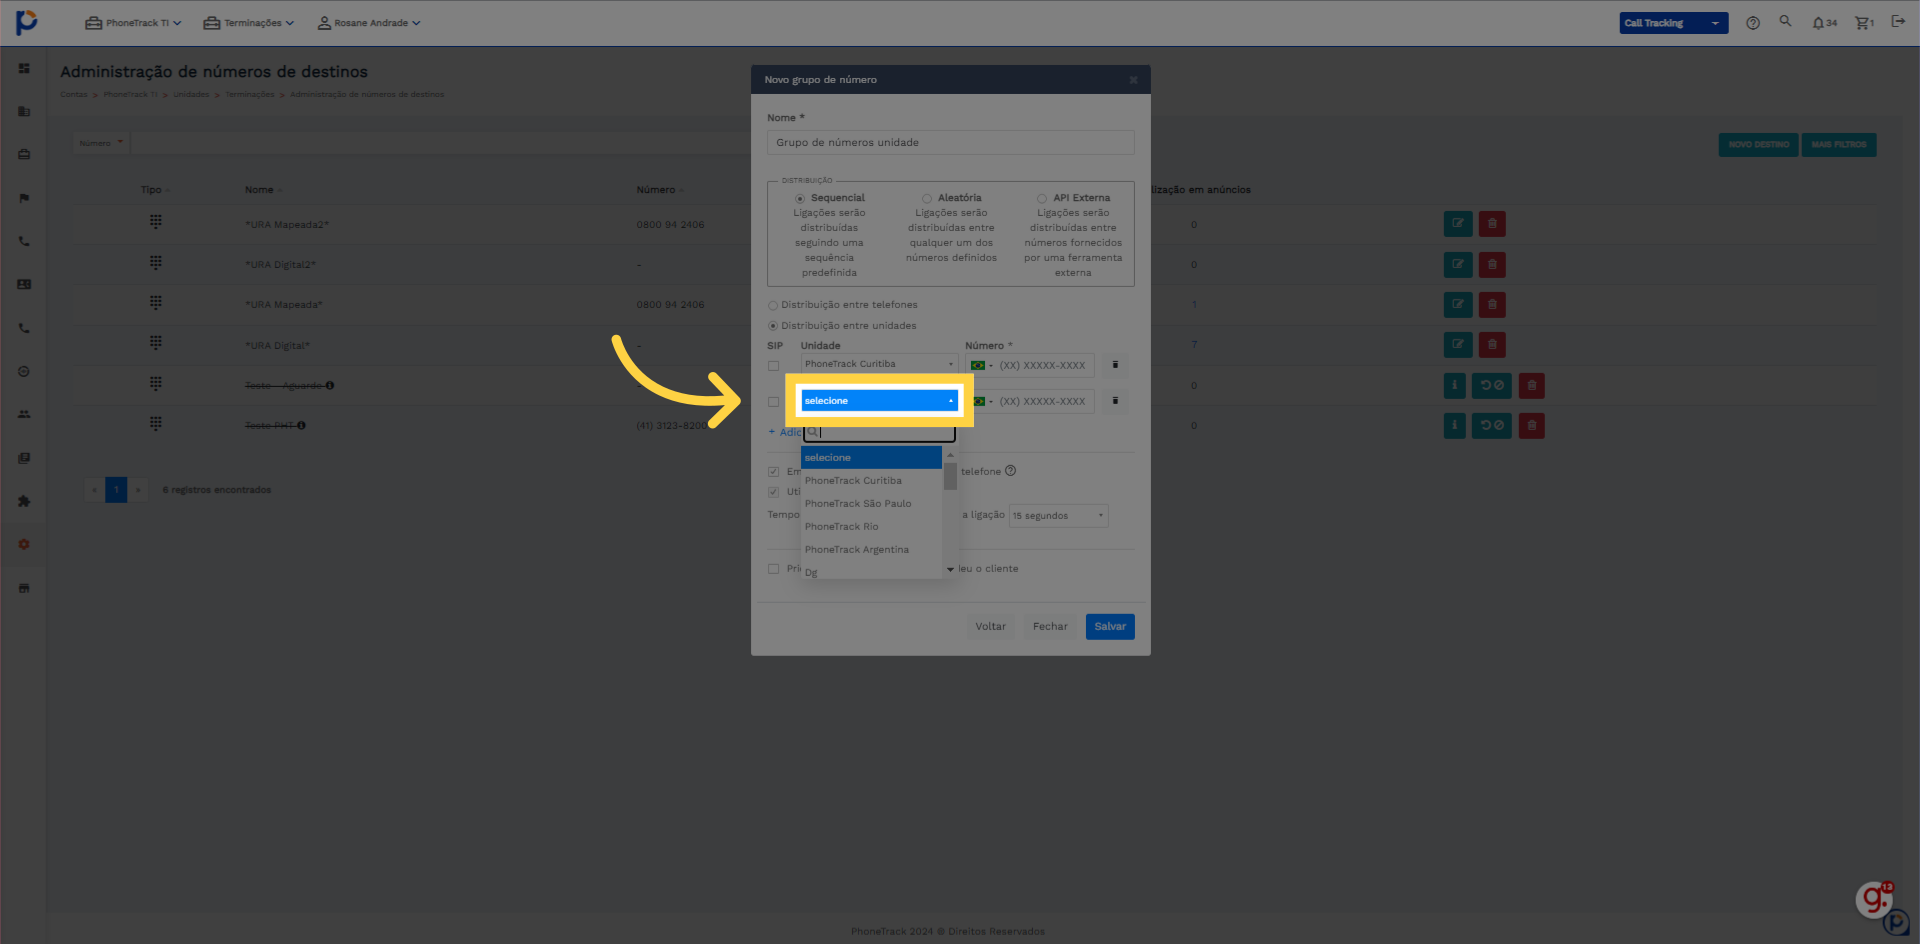The image size is (1920, 944).
Task: Open the Call Tracking dropdown
Action: 1673,23
